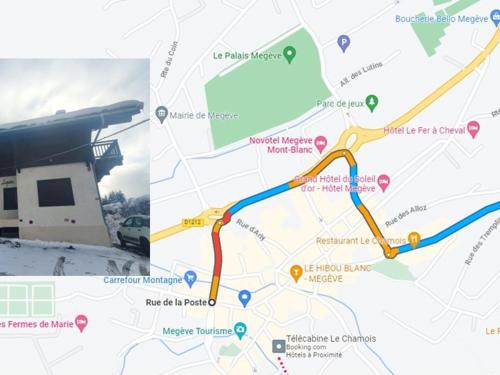Image resolution: width=500 pixels, height=375 pixels.
Task: Select the purple parking marker
Action: coord(344,43)
